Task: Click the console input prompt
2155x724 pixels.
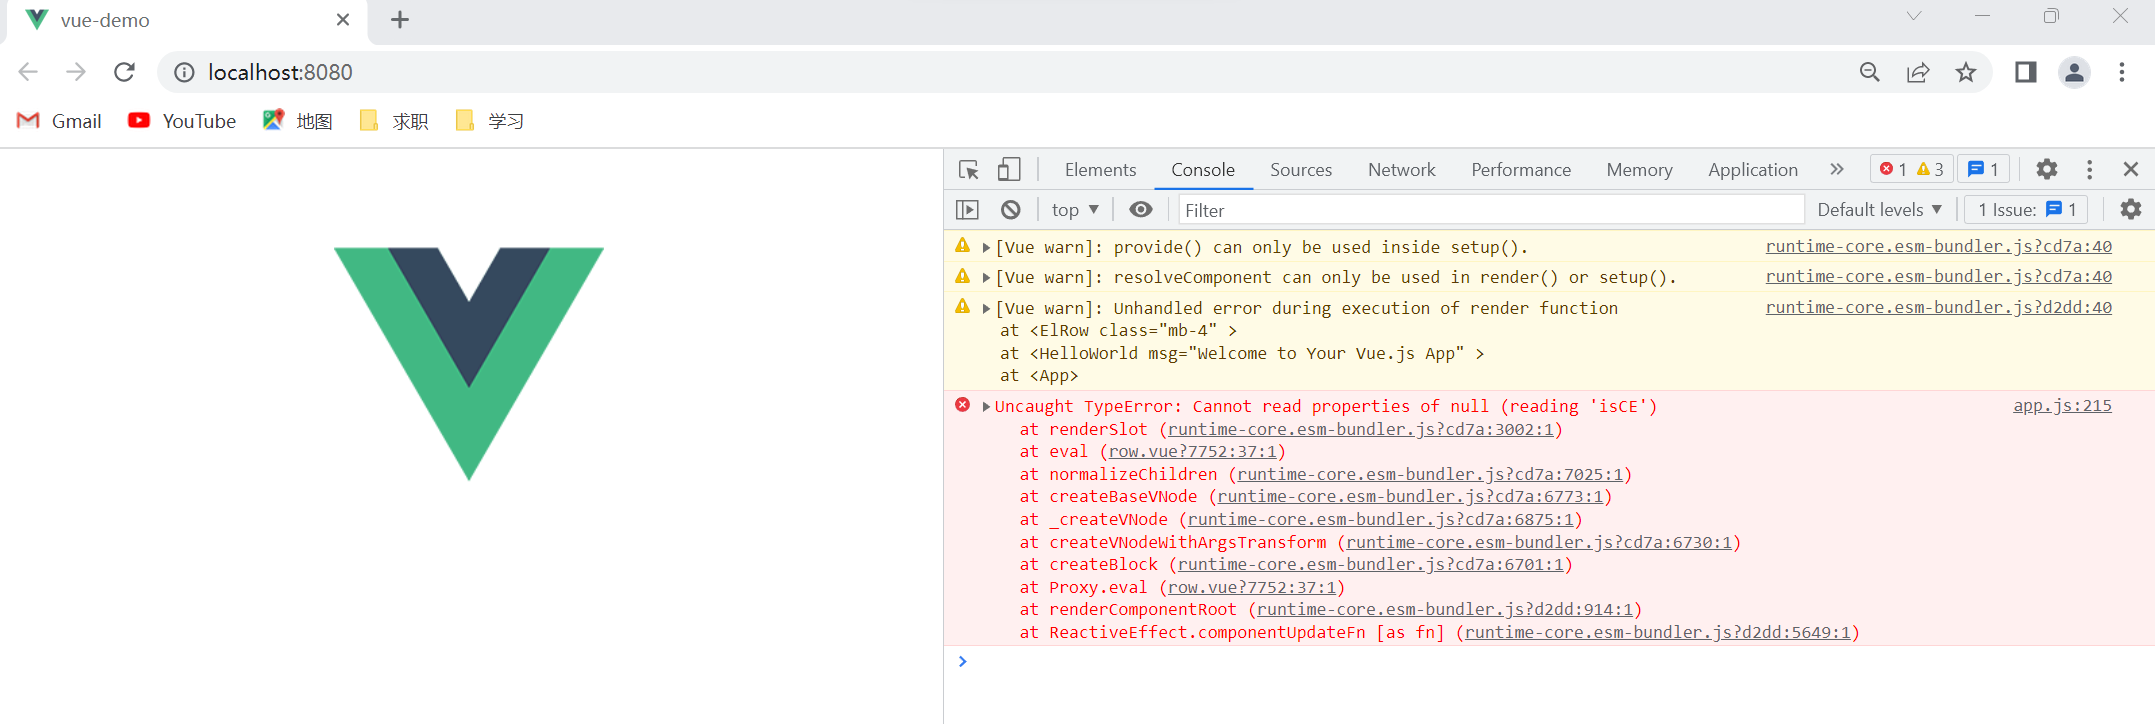Action: [1550, 661]
